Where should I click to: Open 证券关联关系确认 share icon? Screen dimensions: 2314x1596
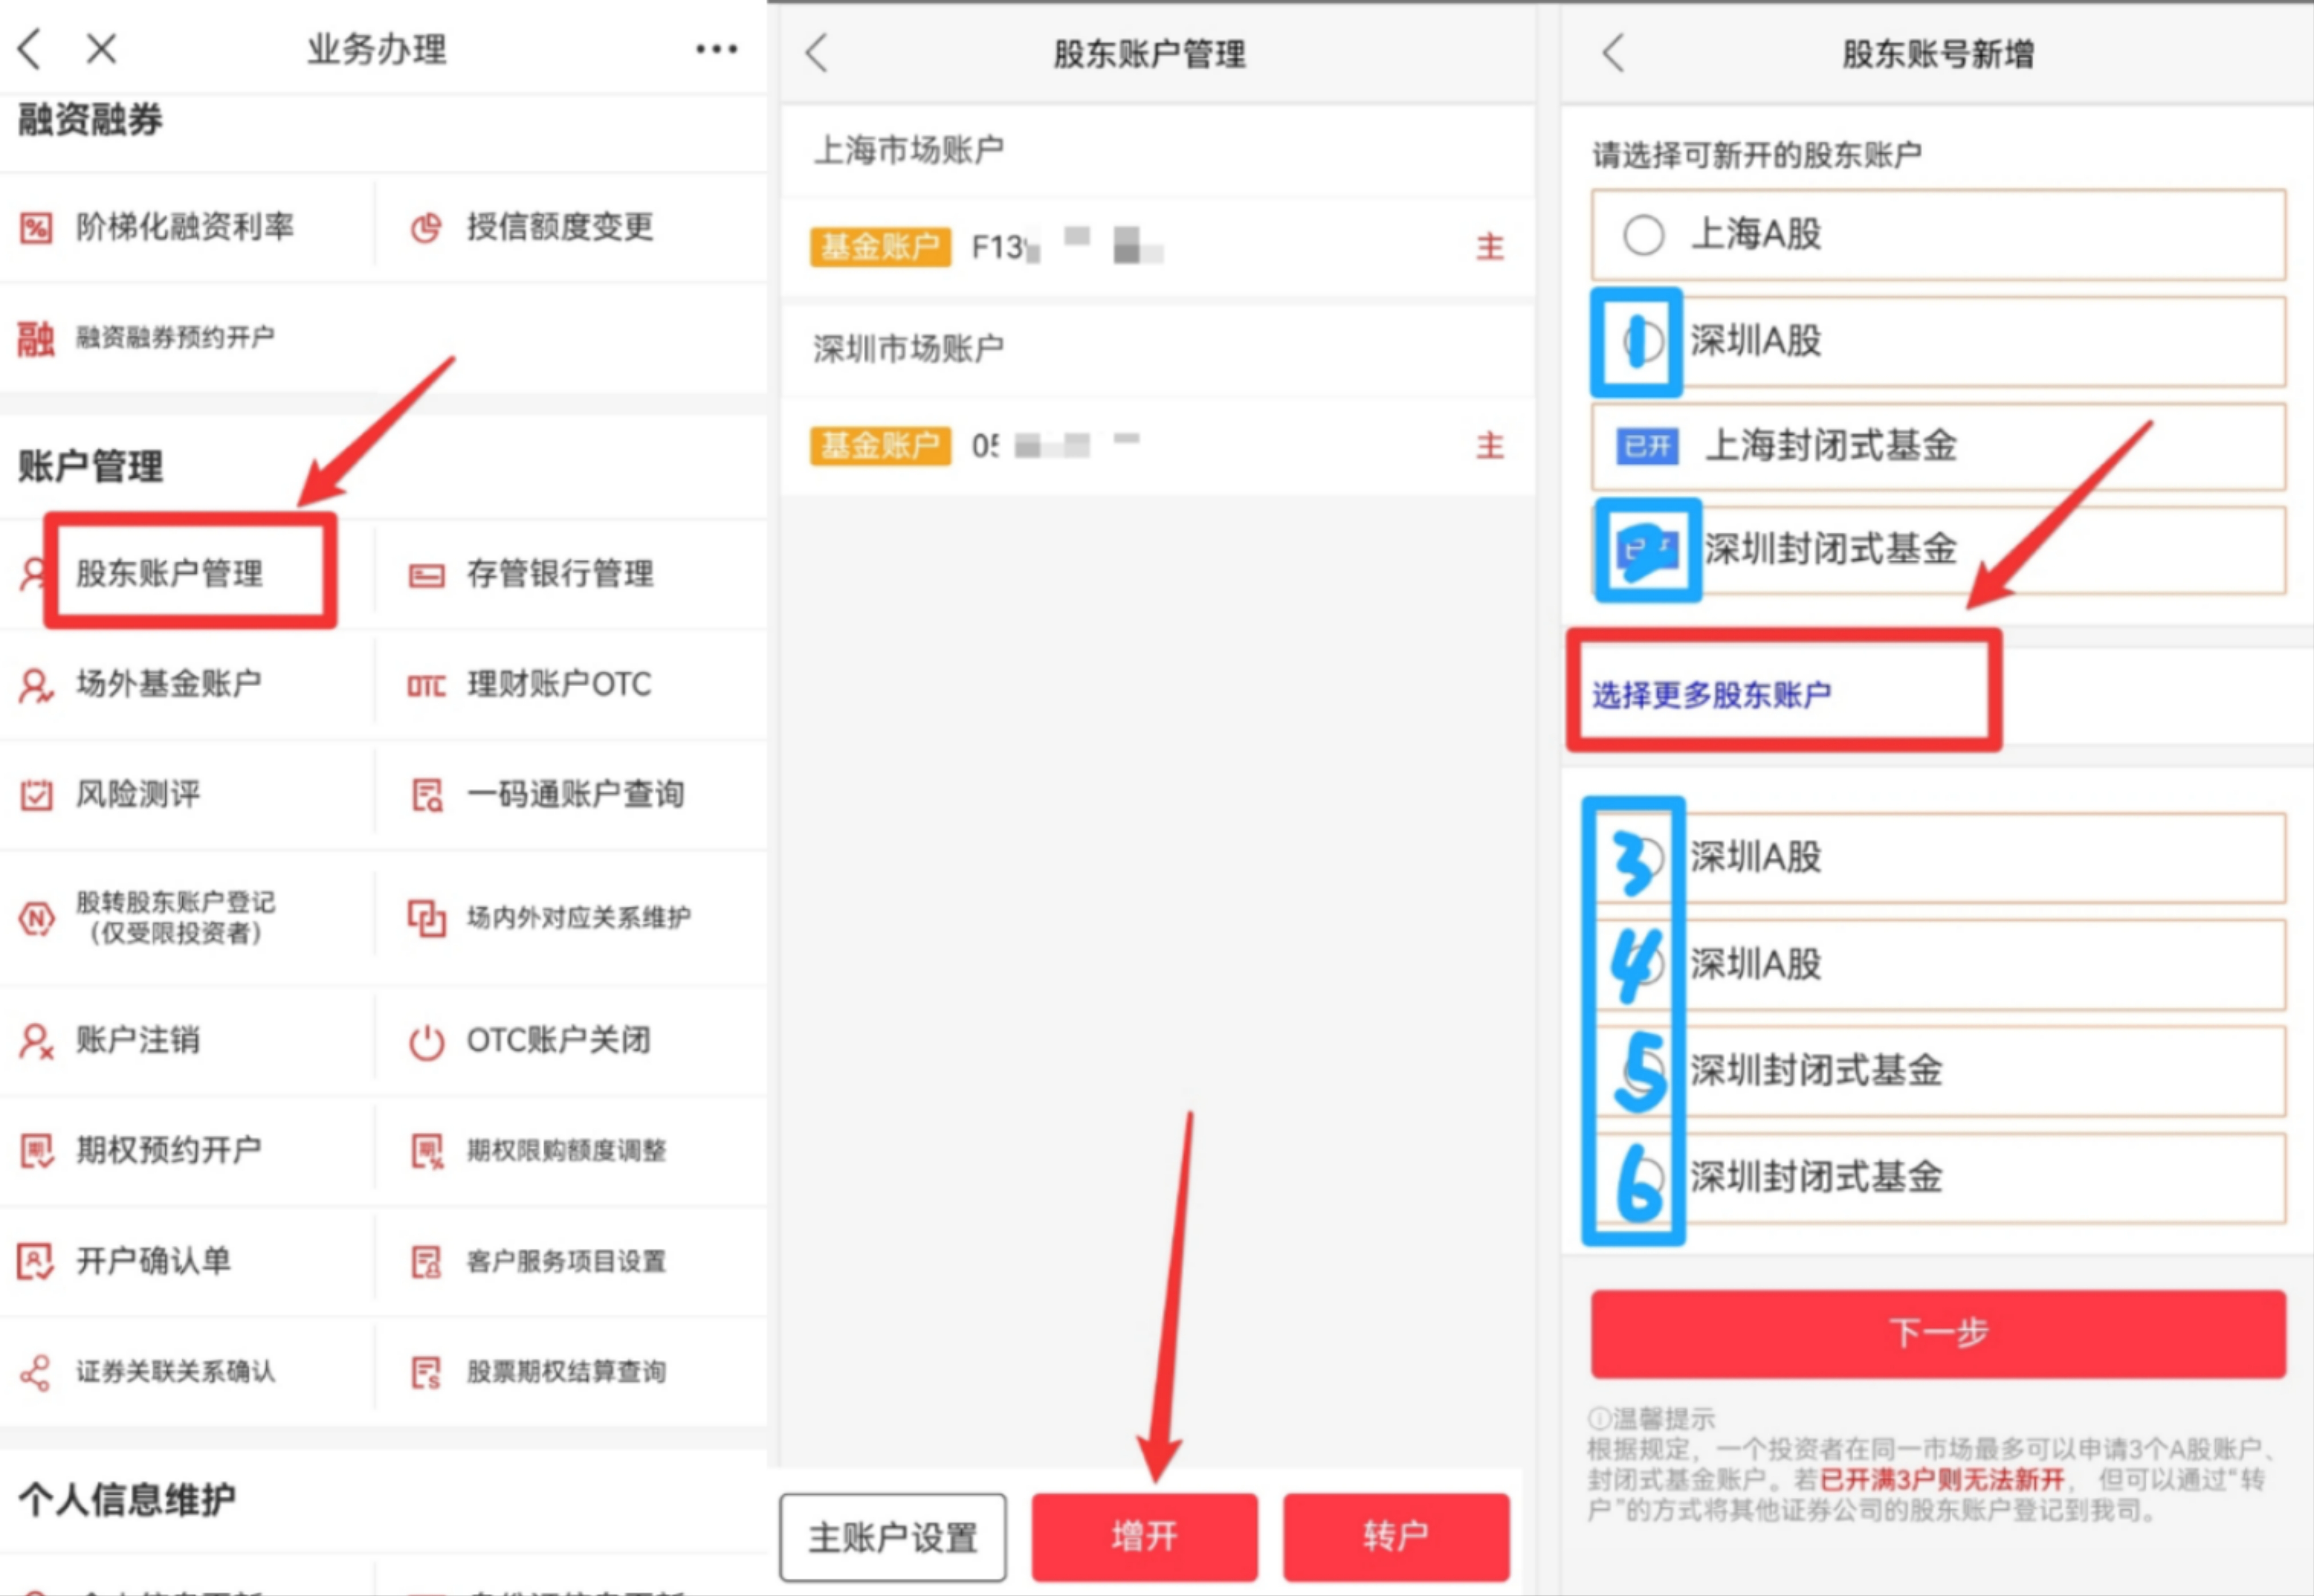pyautogui.click(x=36, y=1373)
